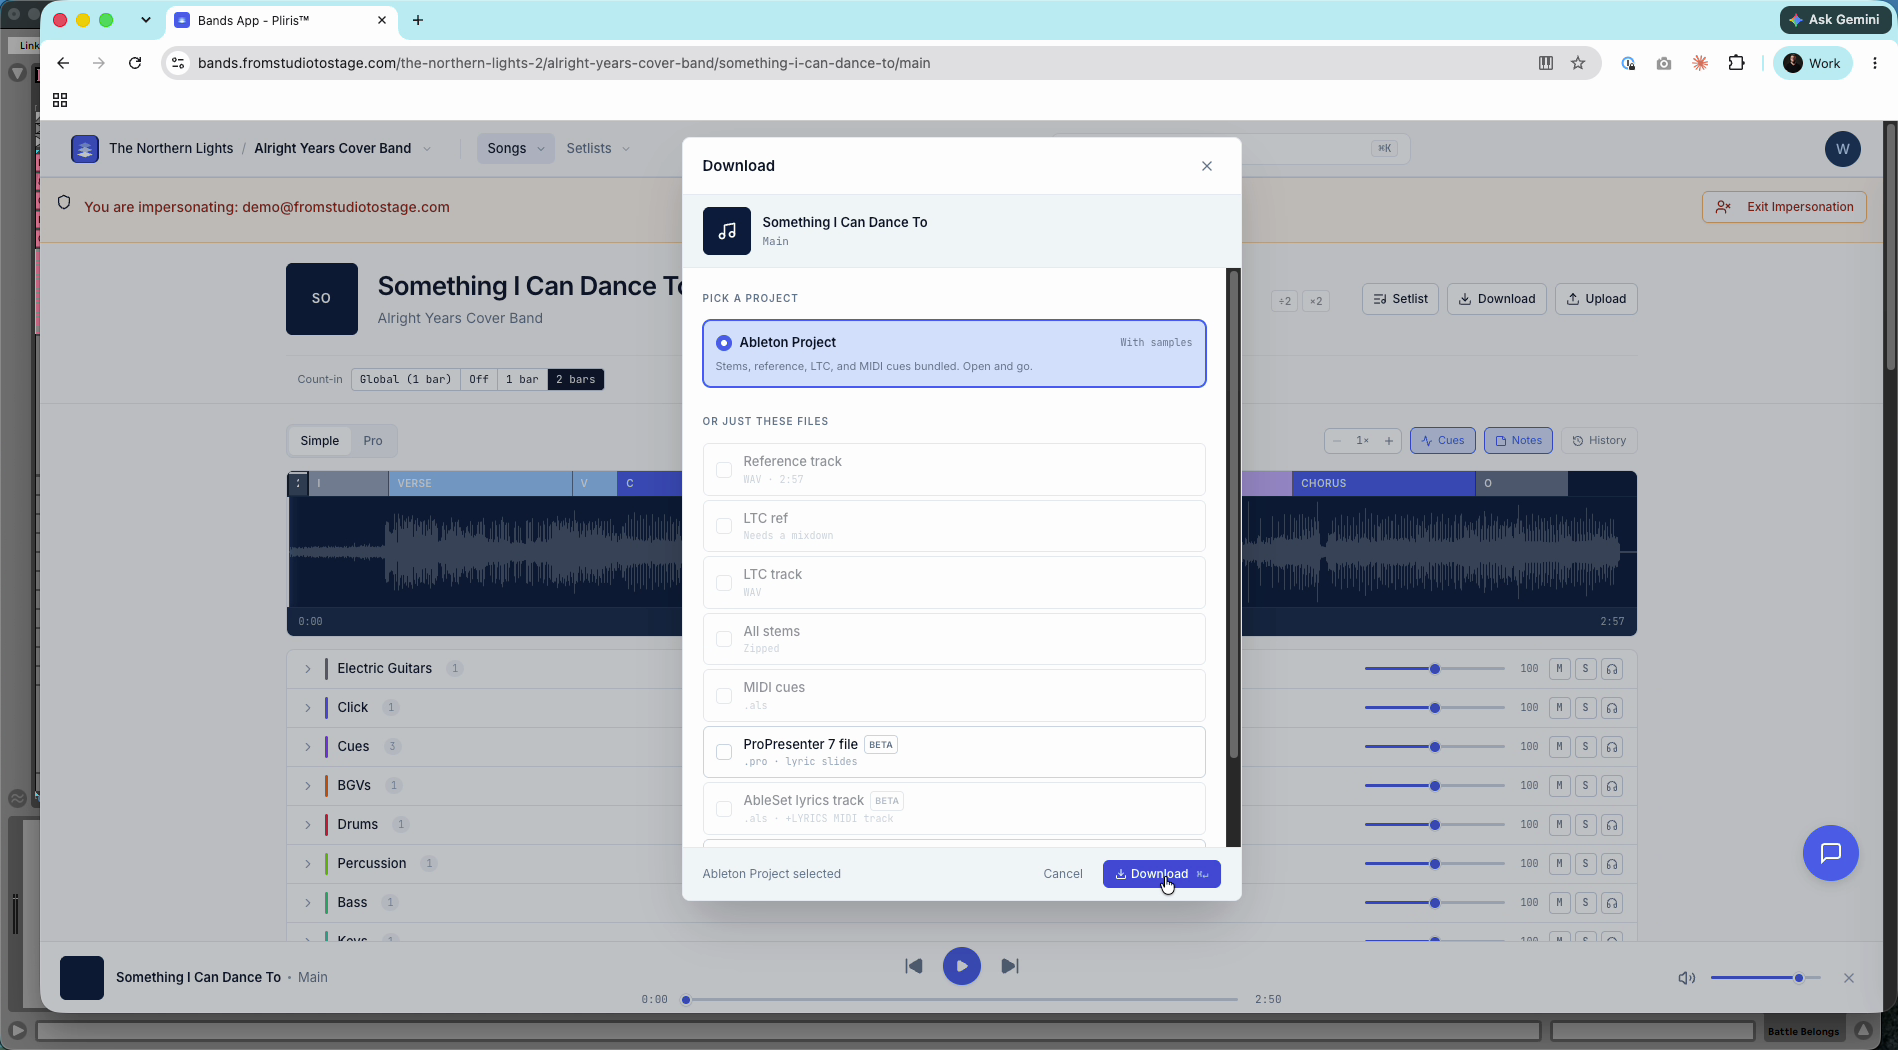The width and height of the screenshot is (1898, 1050).
Task: Set count-in to Off
Action: tap(479, 380)
